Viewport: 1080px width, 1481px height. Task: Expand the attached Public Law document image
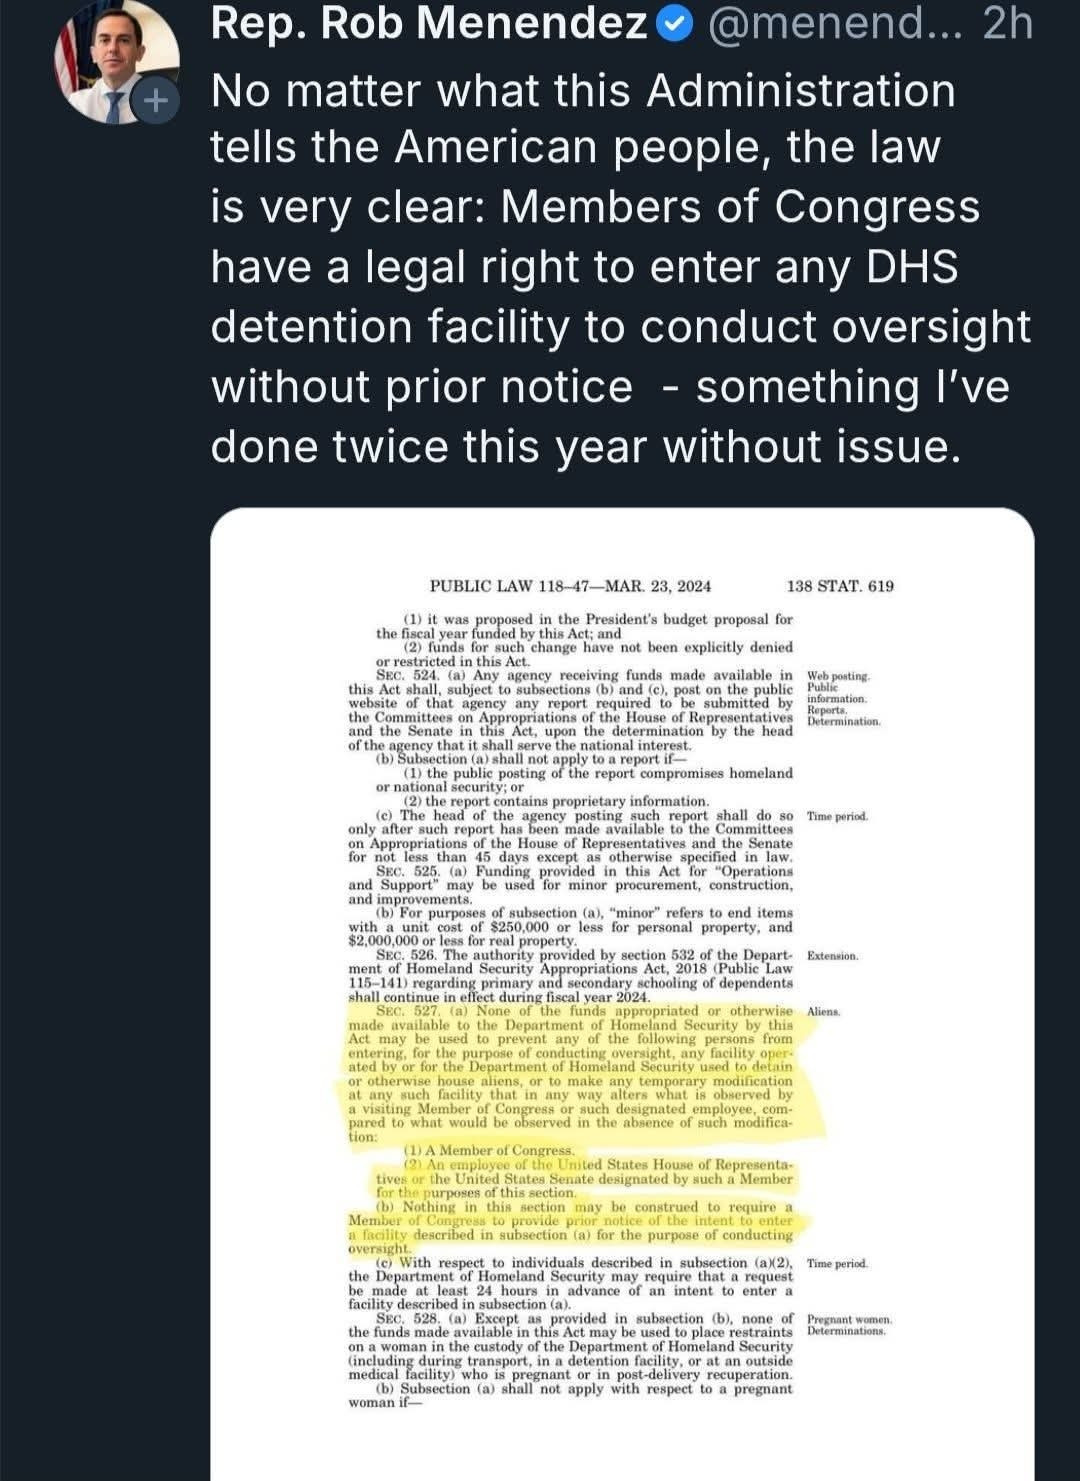click(x=622, y=994)
